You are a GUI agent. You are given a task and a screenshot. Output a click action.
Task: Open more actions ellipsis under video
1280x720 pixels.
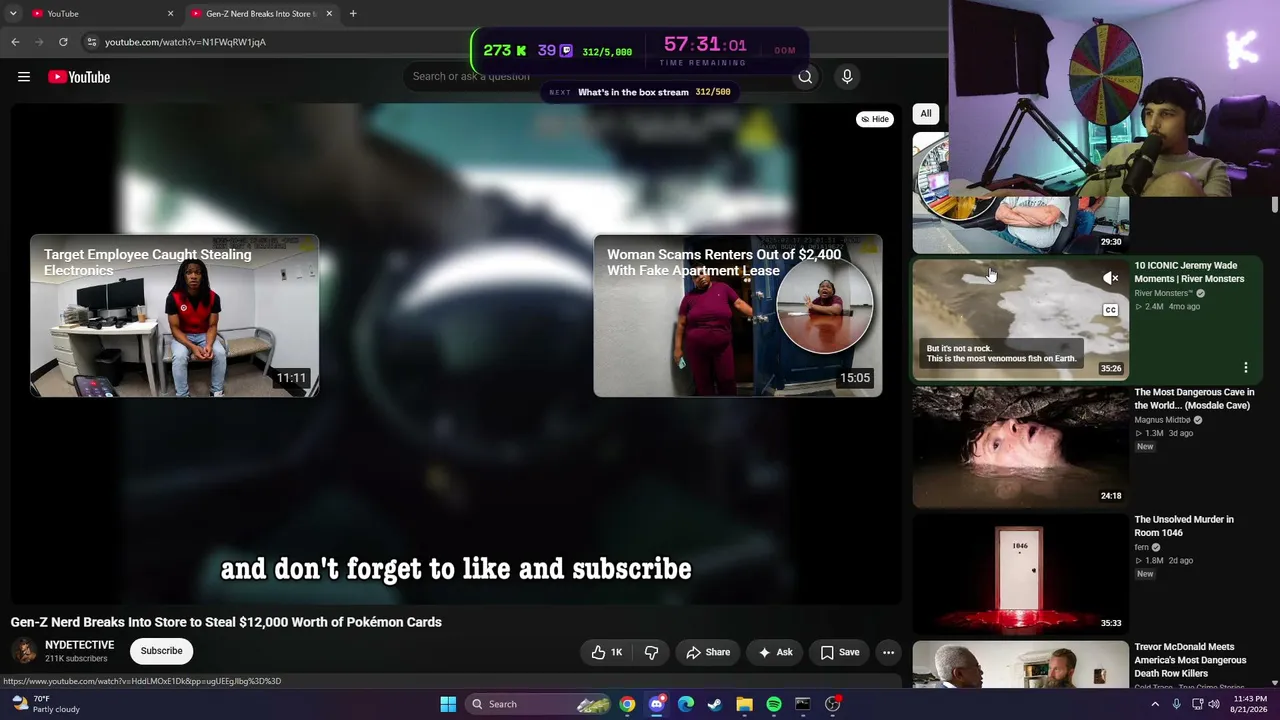[888, 652]
